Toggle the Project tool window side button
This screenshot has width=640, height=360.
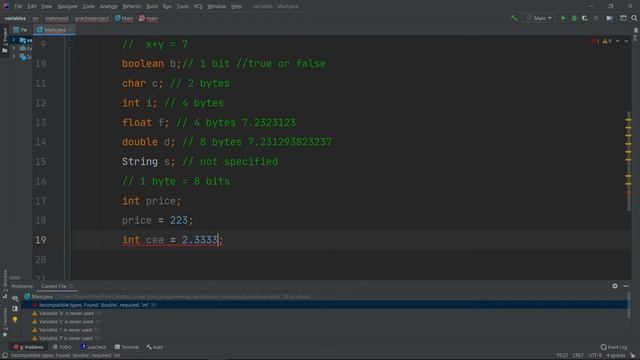pyautogui.click(x=4, y=40)
